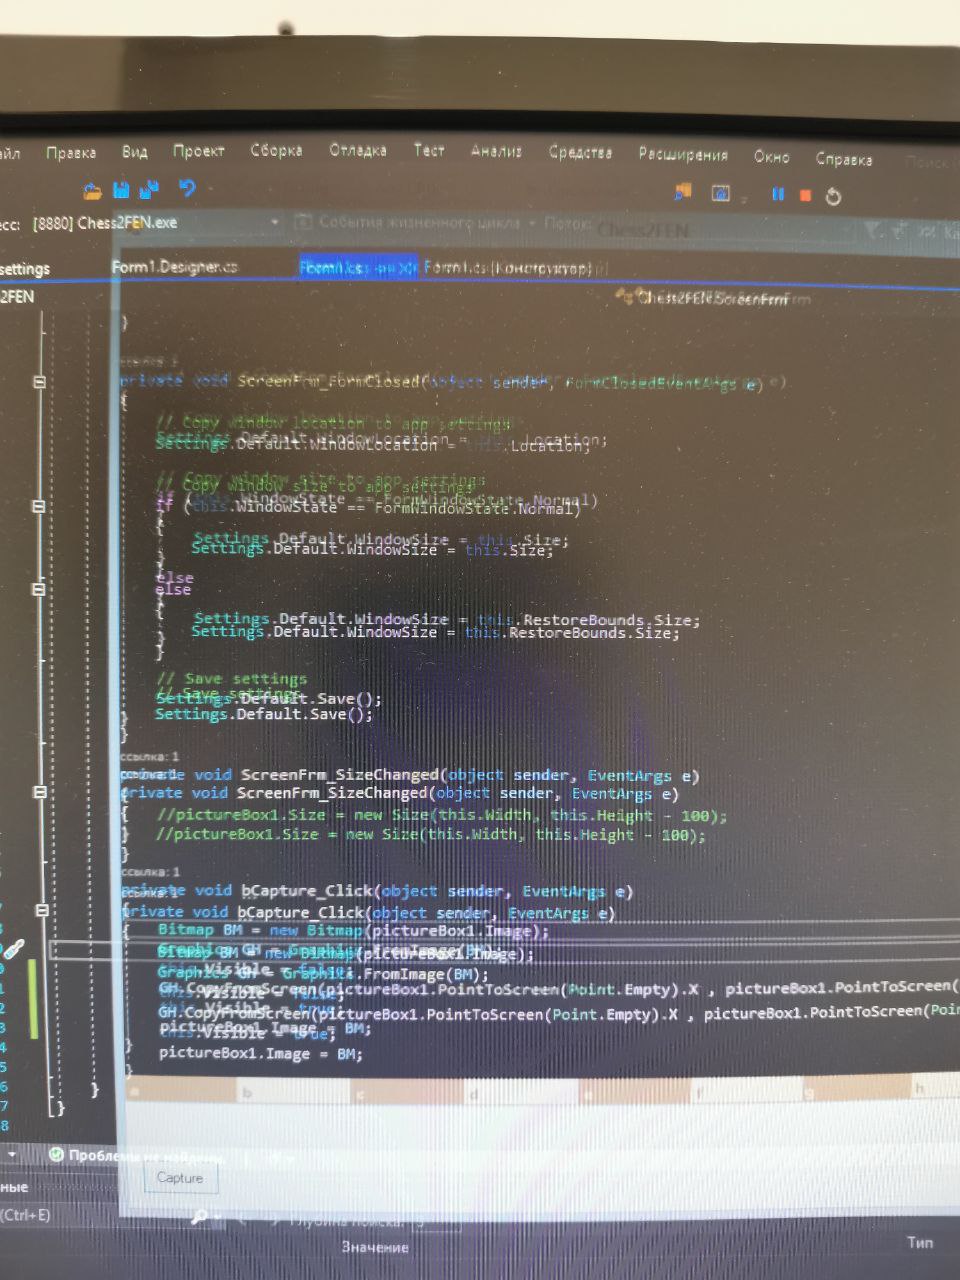Click the Значение column header
Screen dimensions: 960x1280
pos(375,1247)
